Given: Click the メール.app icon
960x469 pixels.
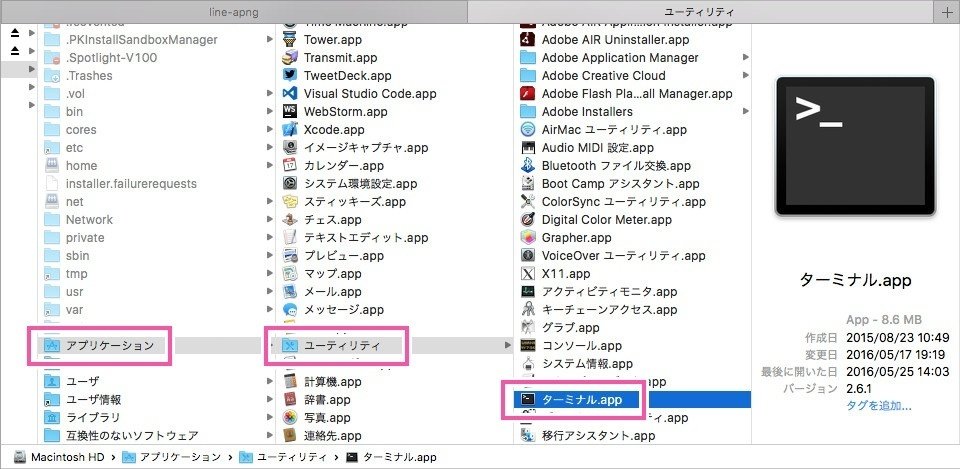Looking at the screenshot, I should point(290,291).
